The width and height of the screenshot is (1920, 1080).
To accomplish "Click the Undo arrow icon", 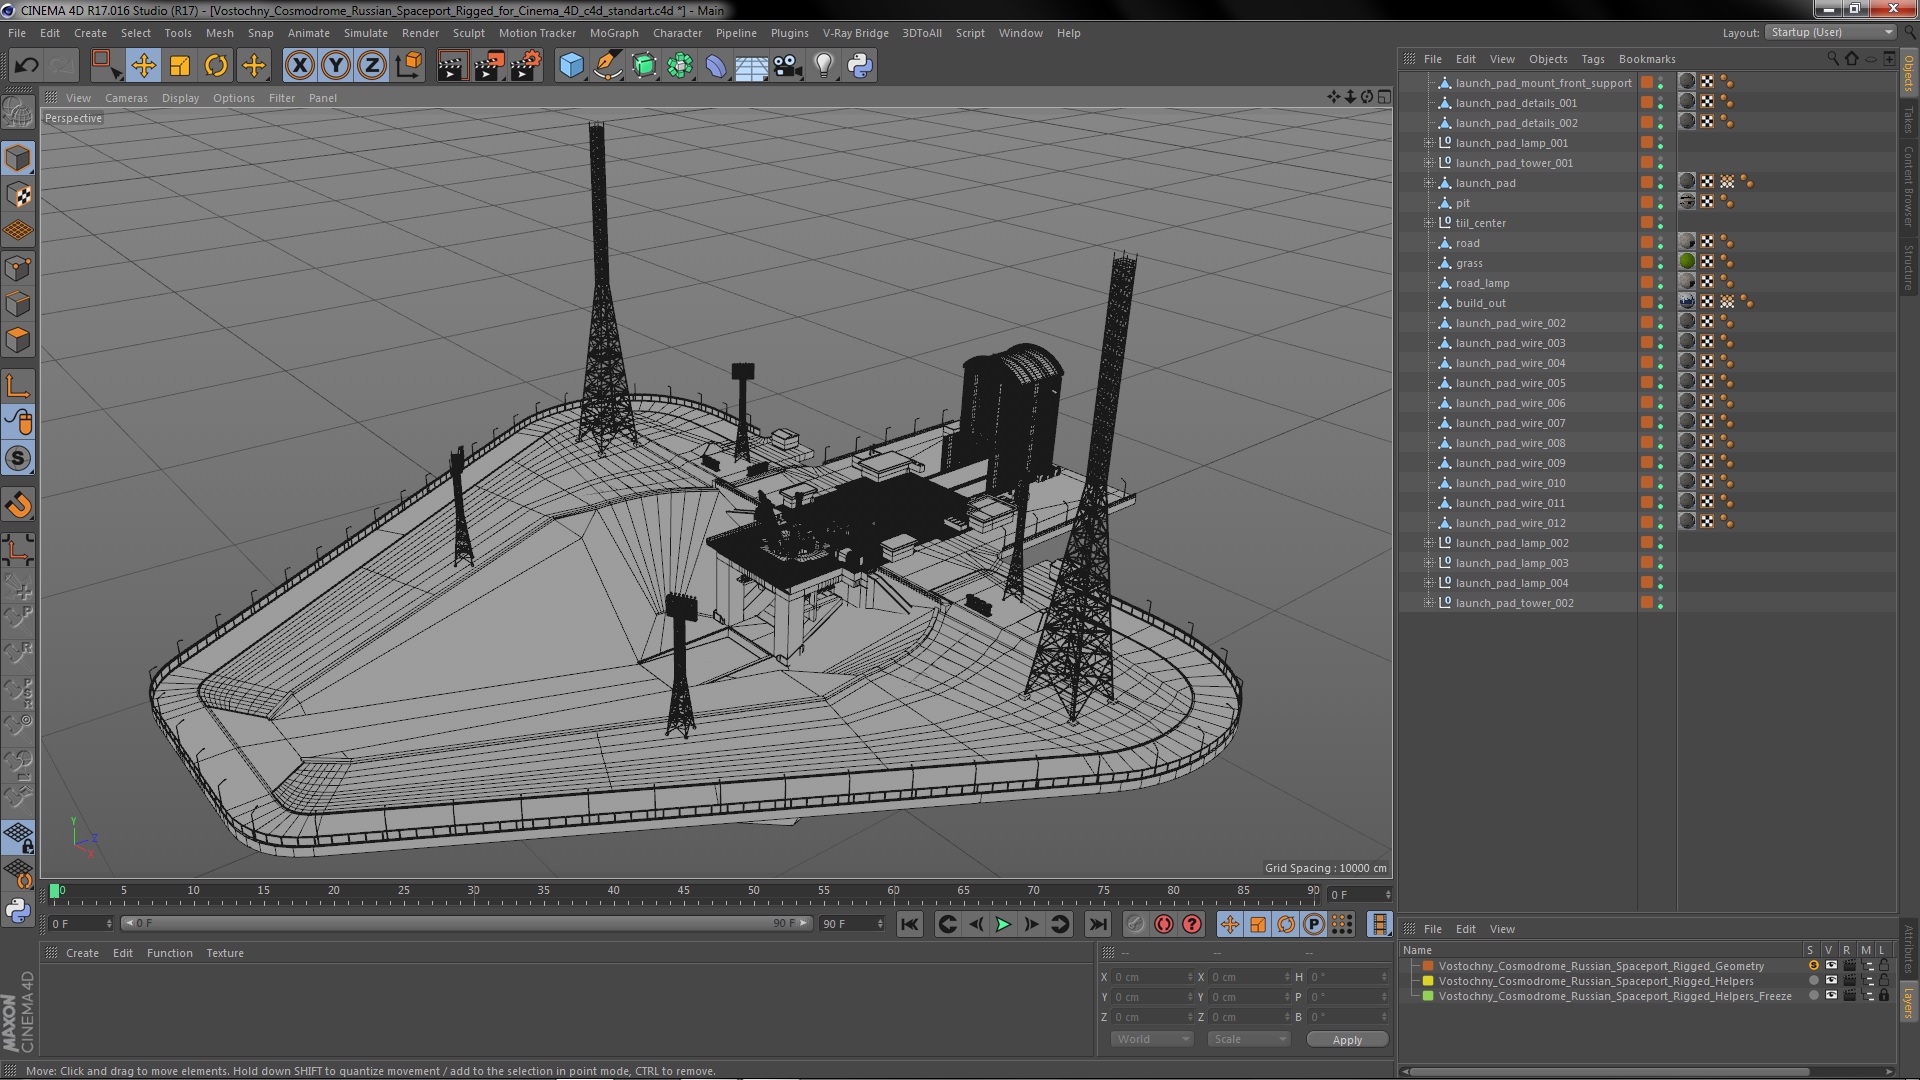I will coord(26,66).
